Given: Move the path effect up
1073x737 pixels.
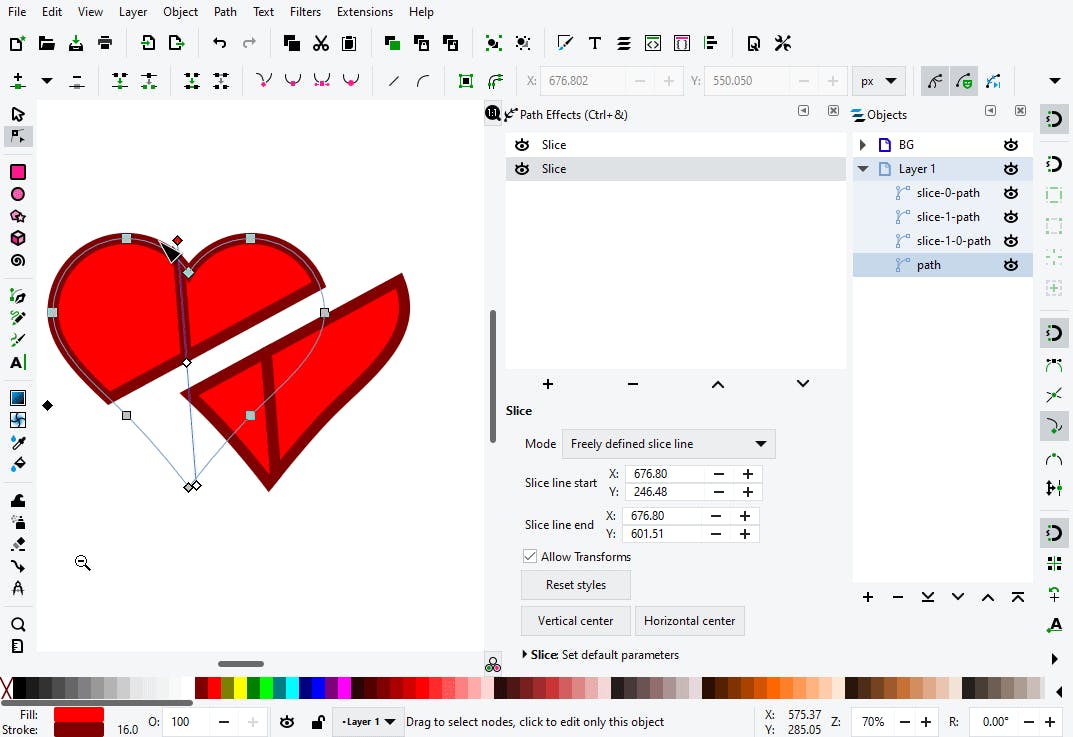Looking at the screenshot, I should (x=718, y=384).
